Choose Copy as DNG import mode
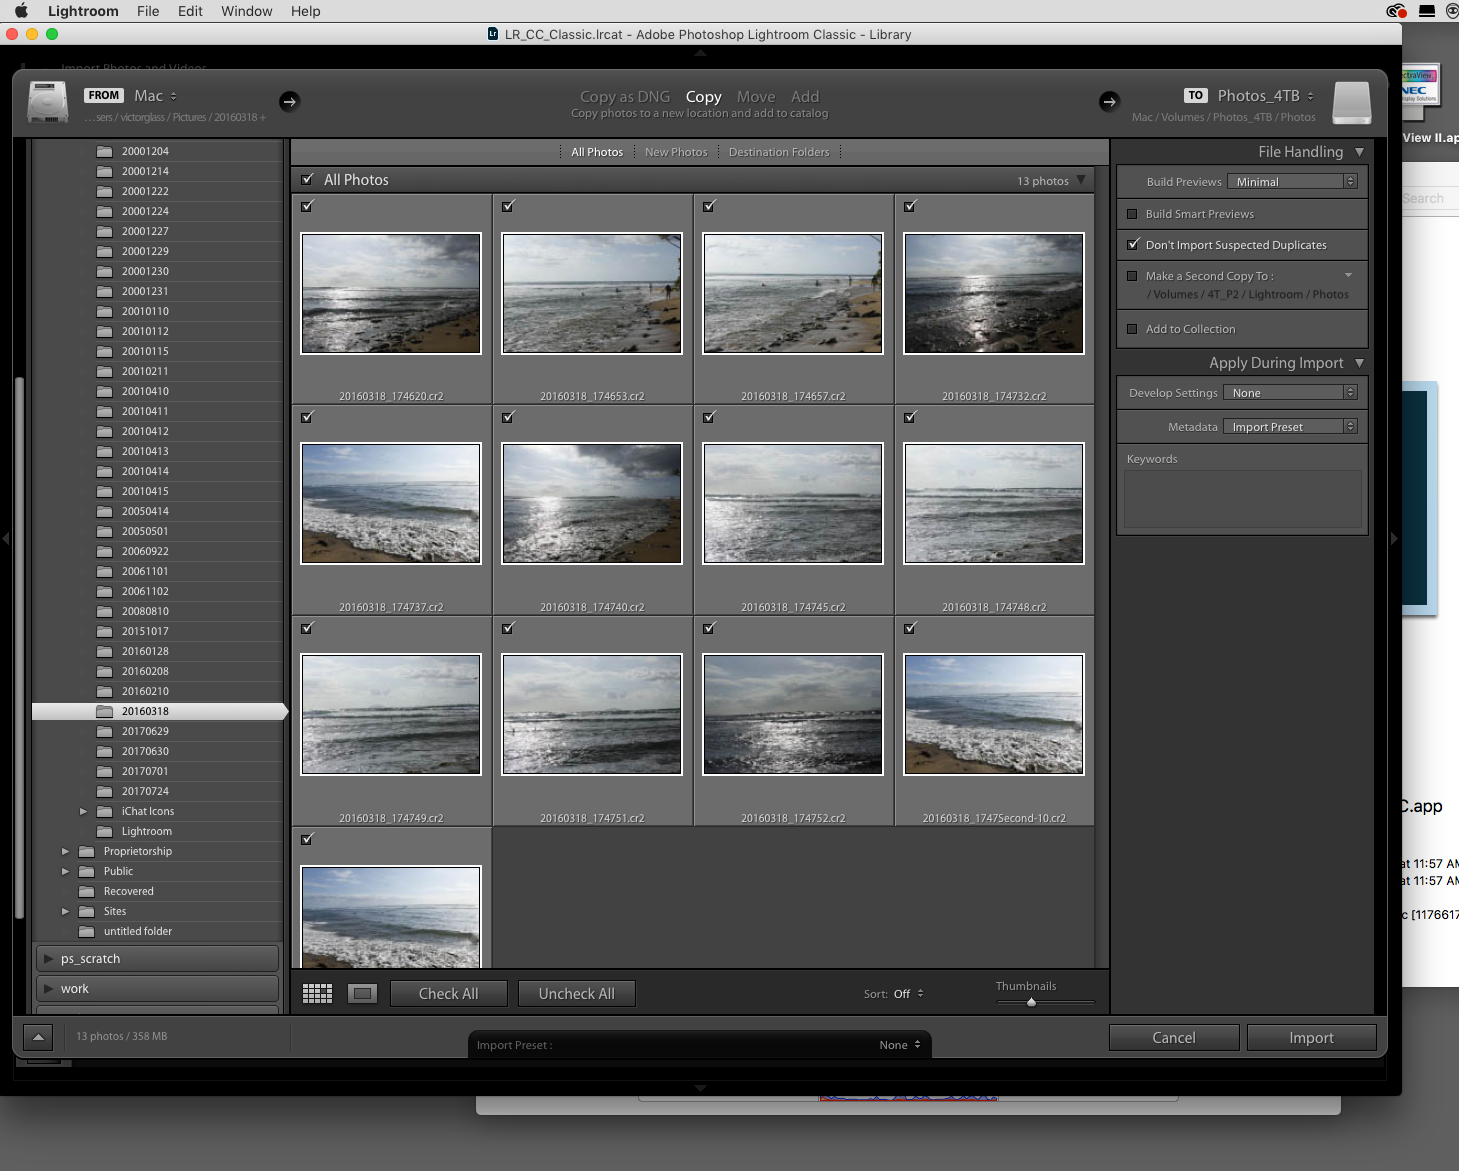Viewport: 1459px width, 1171px height. 625,97
